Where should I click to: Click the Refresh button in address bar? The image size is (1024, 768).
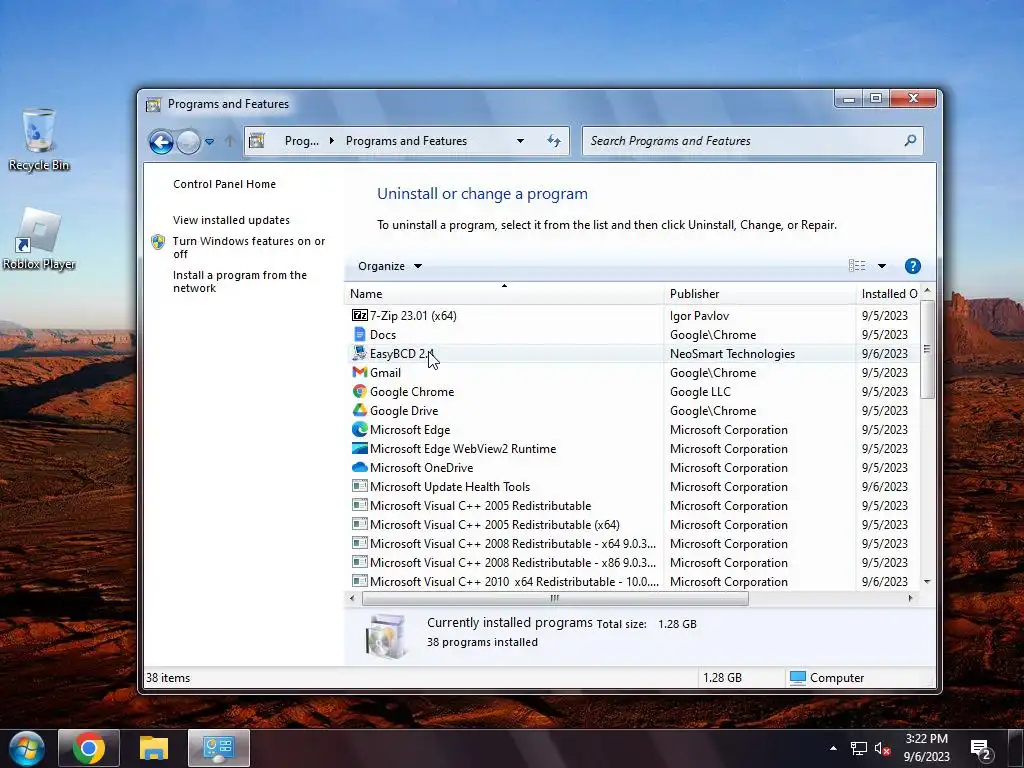coord(554,141)
